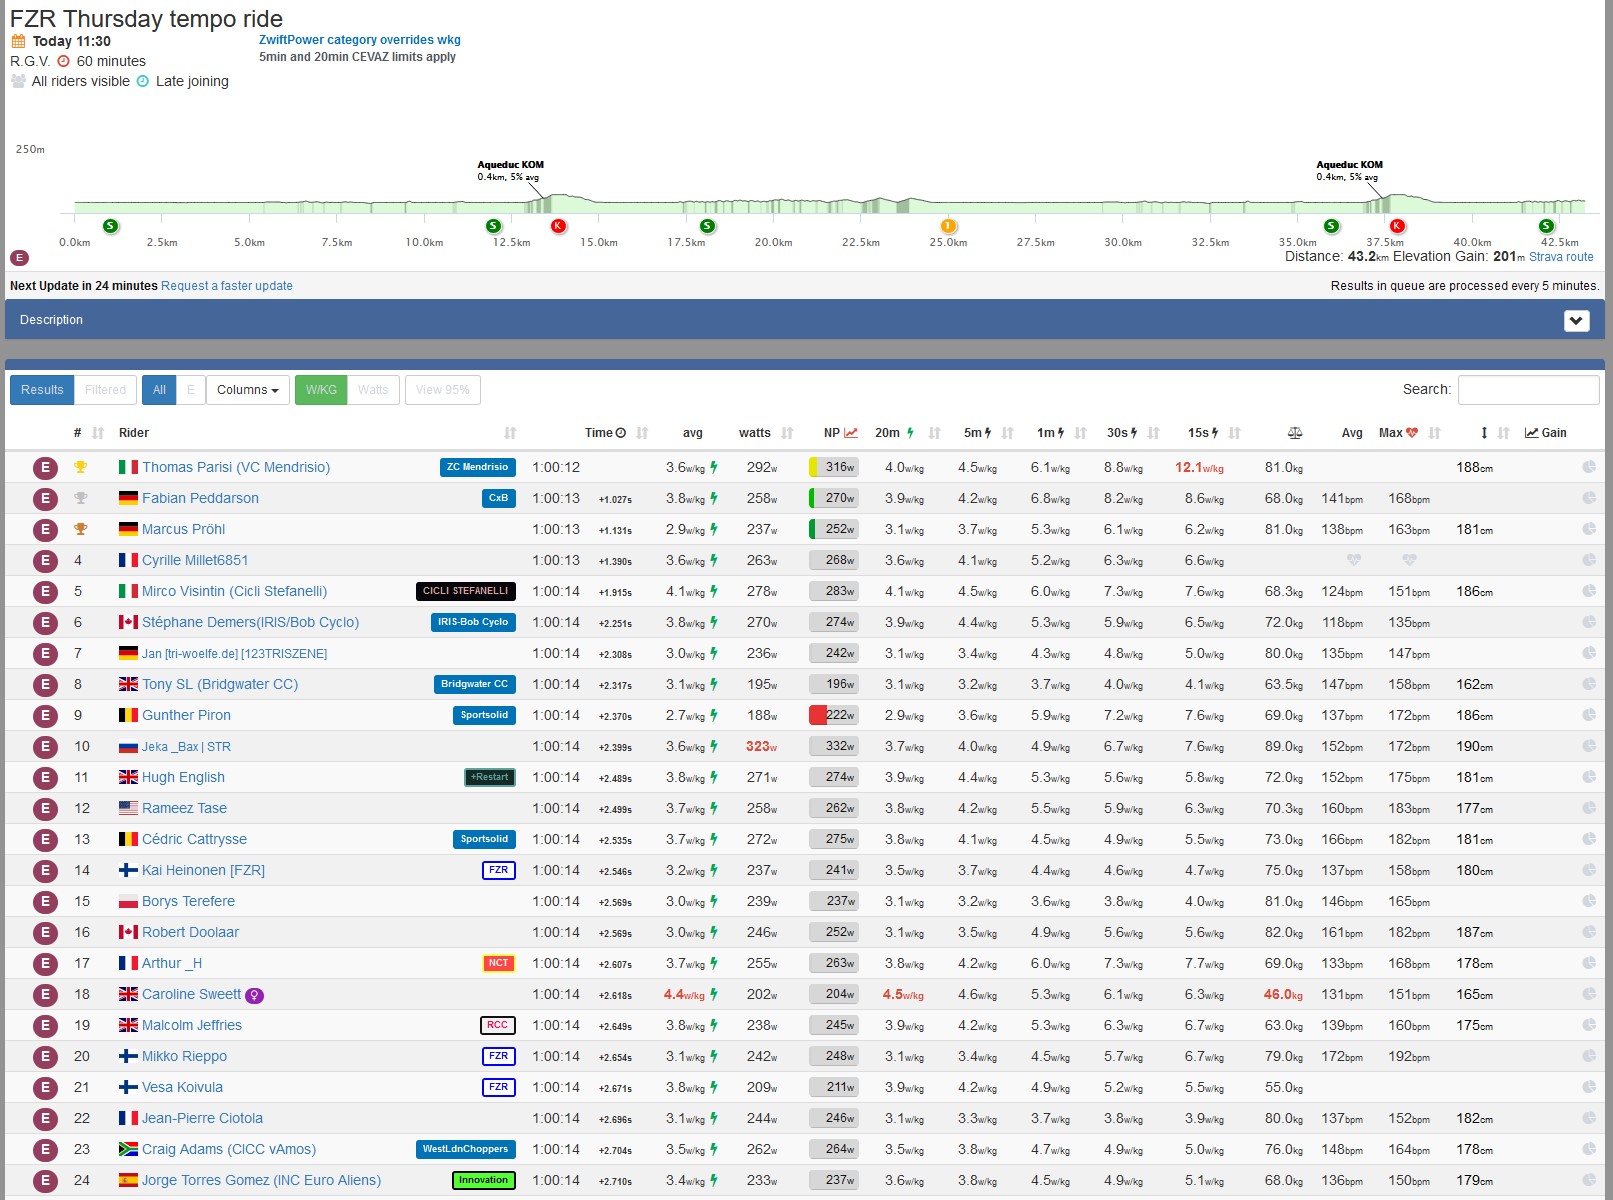The height and width of the screenshot is (1200, 1613).
Task: Open the analysis icon at end of Caroline Sweett's row
Action: (x=1588, y=994)
